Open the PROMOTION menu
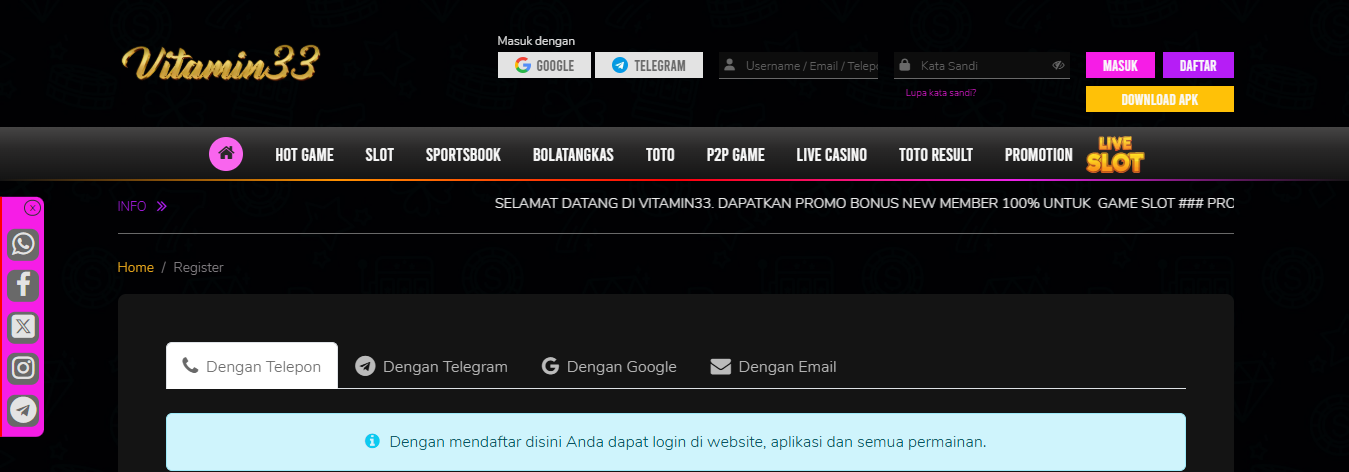Viewport: 1349px width, 472px height. (1039, 155)
